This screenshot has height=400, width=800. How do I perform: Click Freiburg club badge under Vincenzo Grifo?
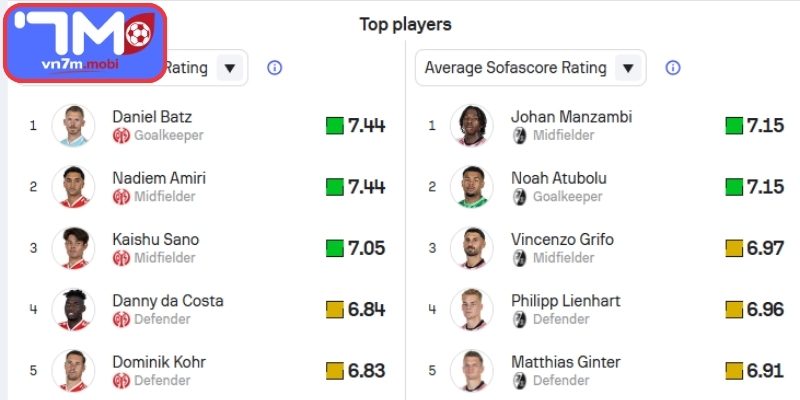click(x=519, y=258)
